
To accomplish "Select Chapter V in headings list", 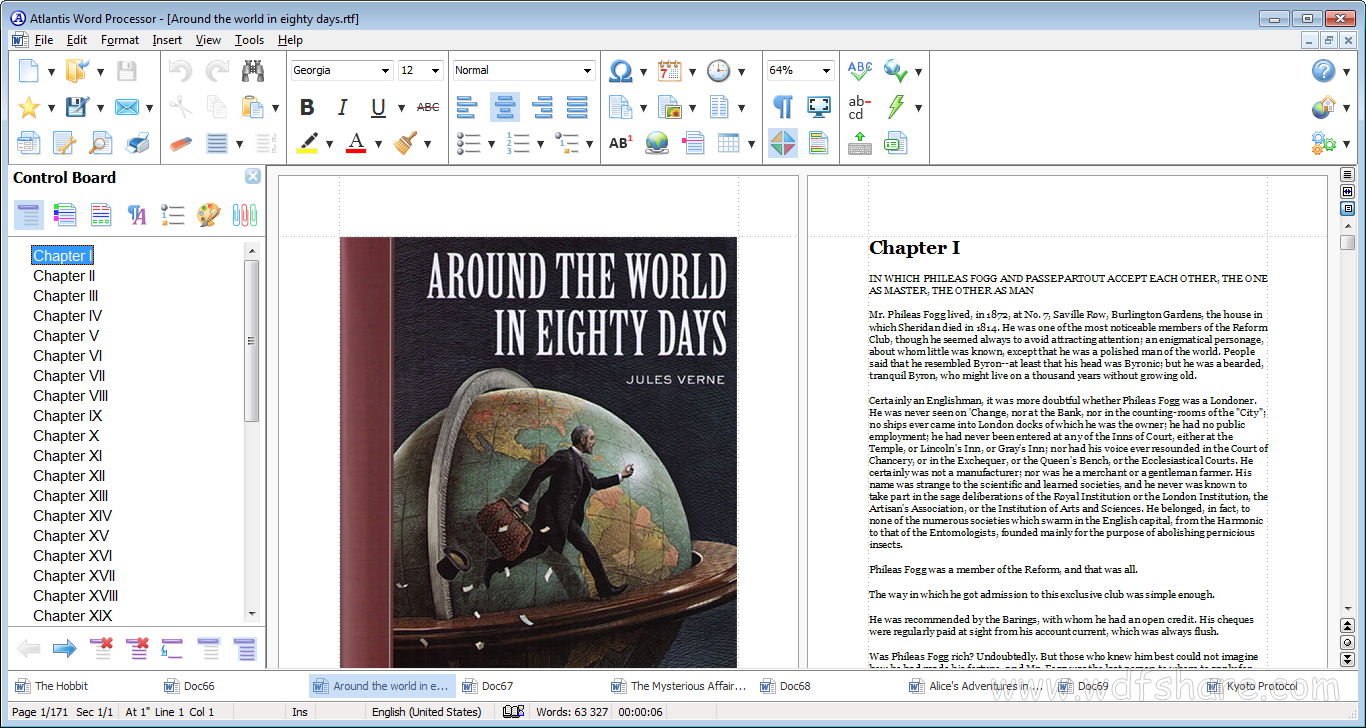I will click(x=66, y=336).
